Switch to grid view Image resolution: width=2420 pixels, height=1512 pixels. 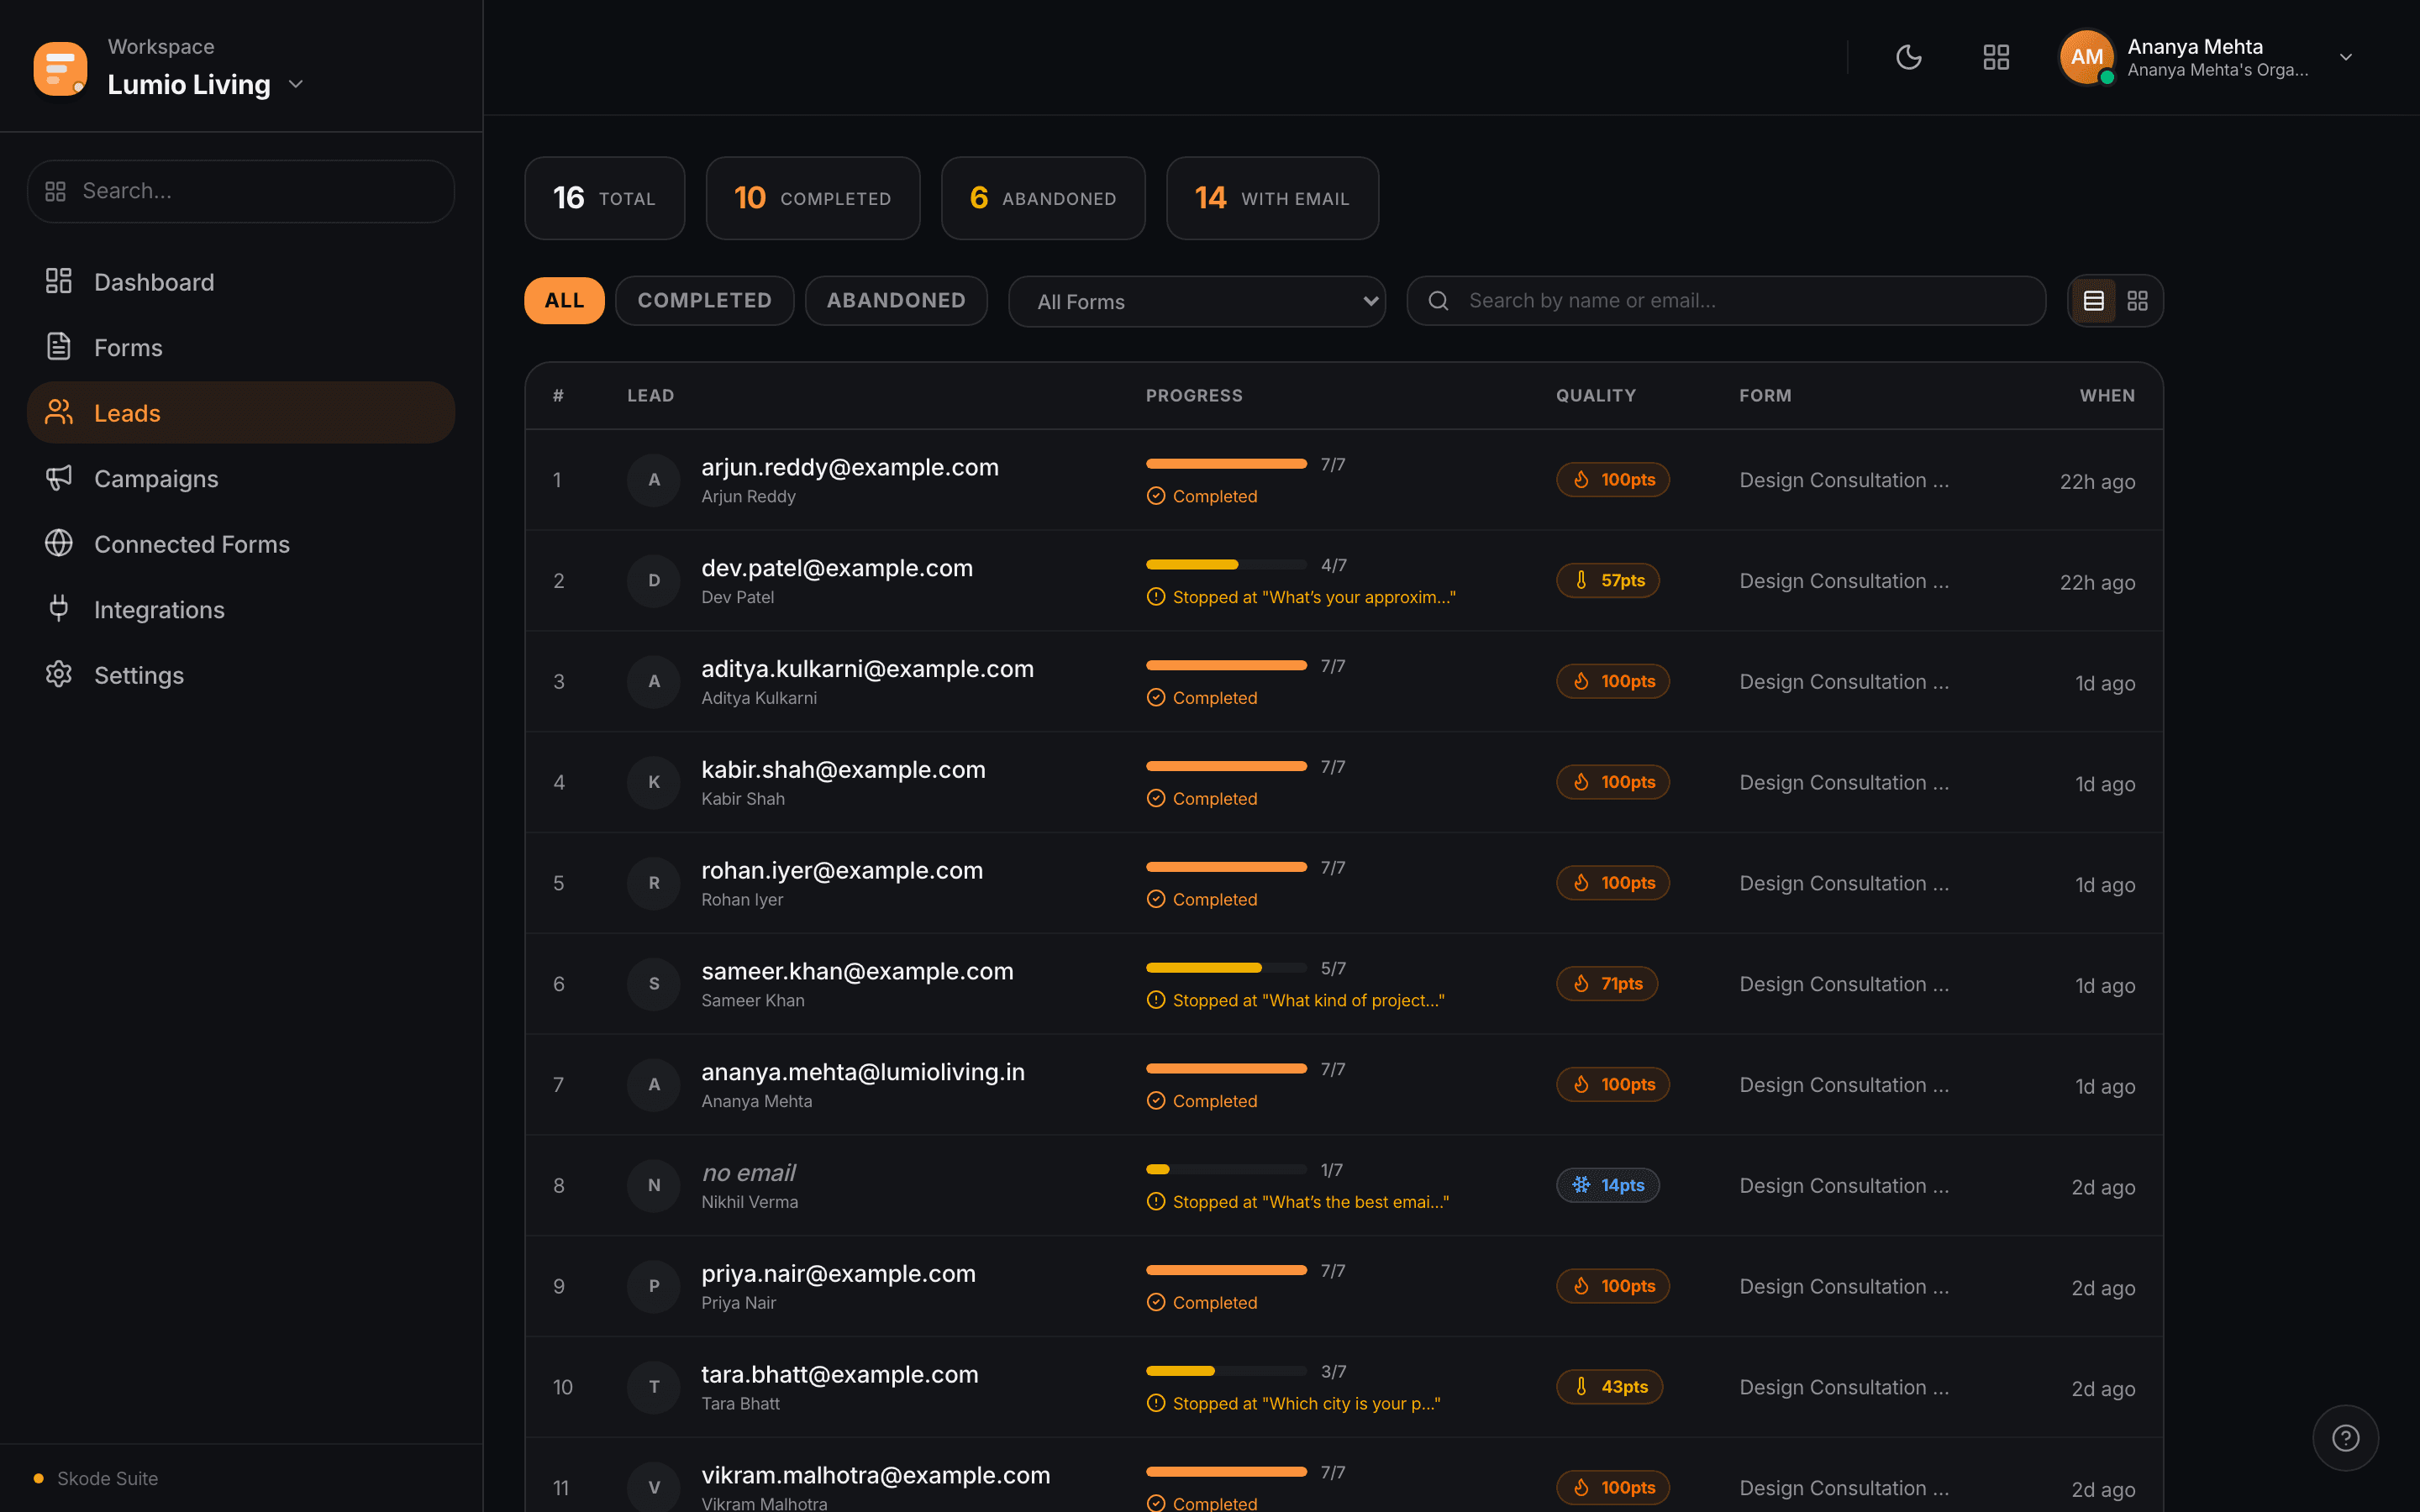(2138, 301)
